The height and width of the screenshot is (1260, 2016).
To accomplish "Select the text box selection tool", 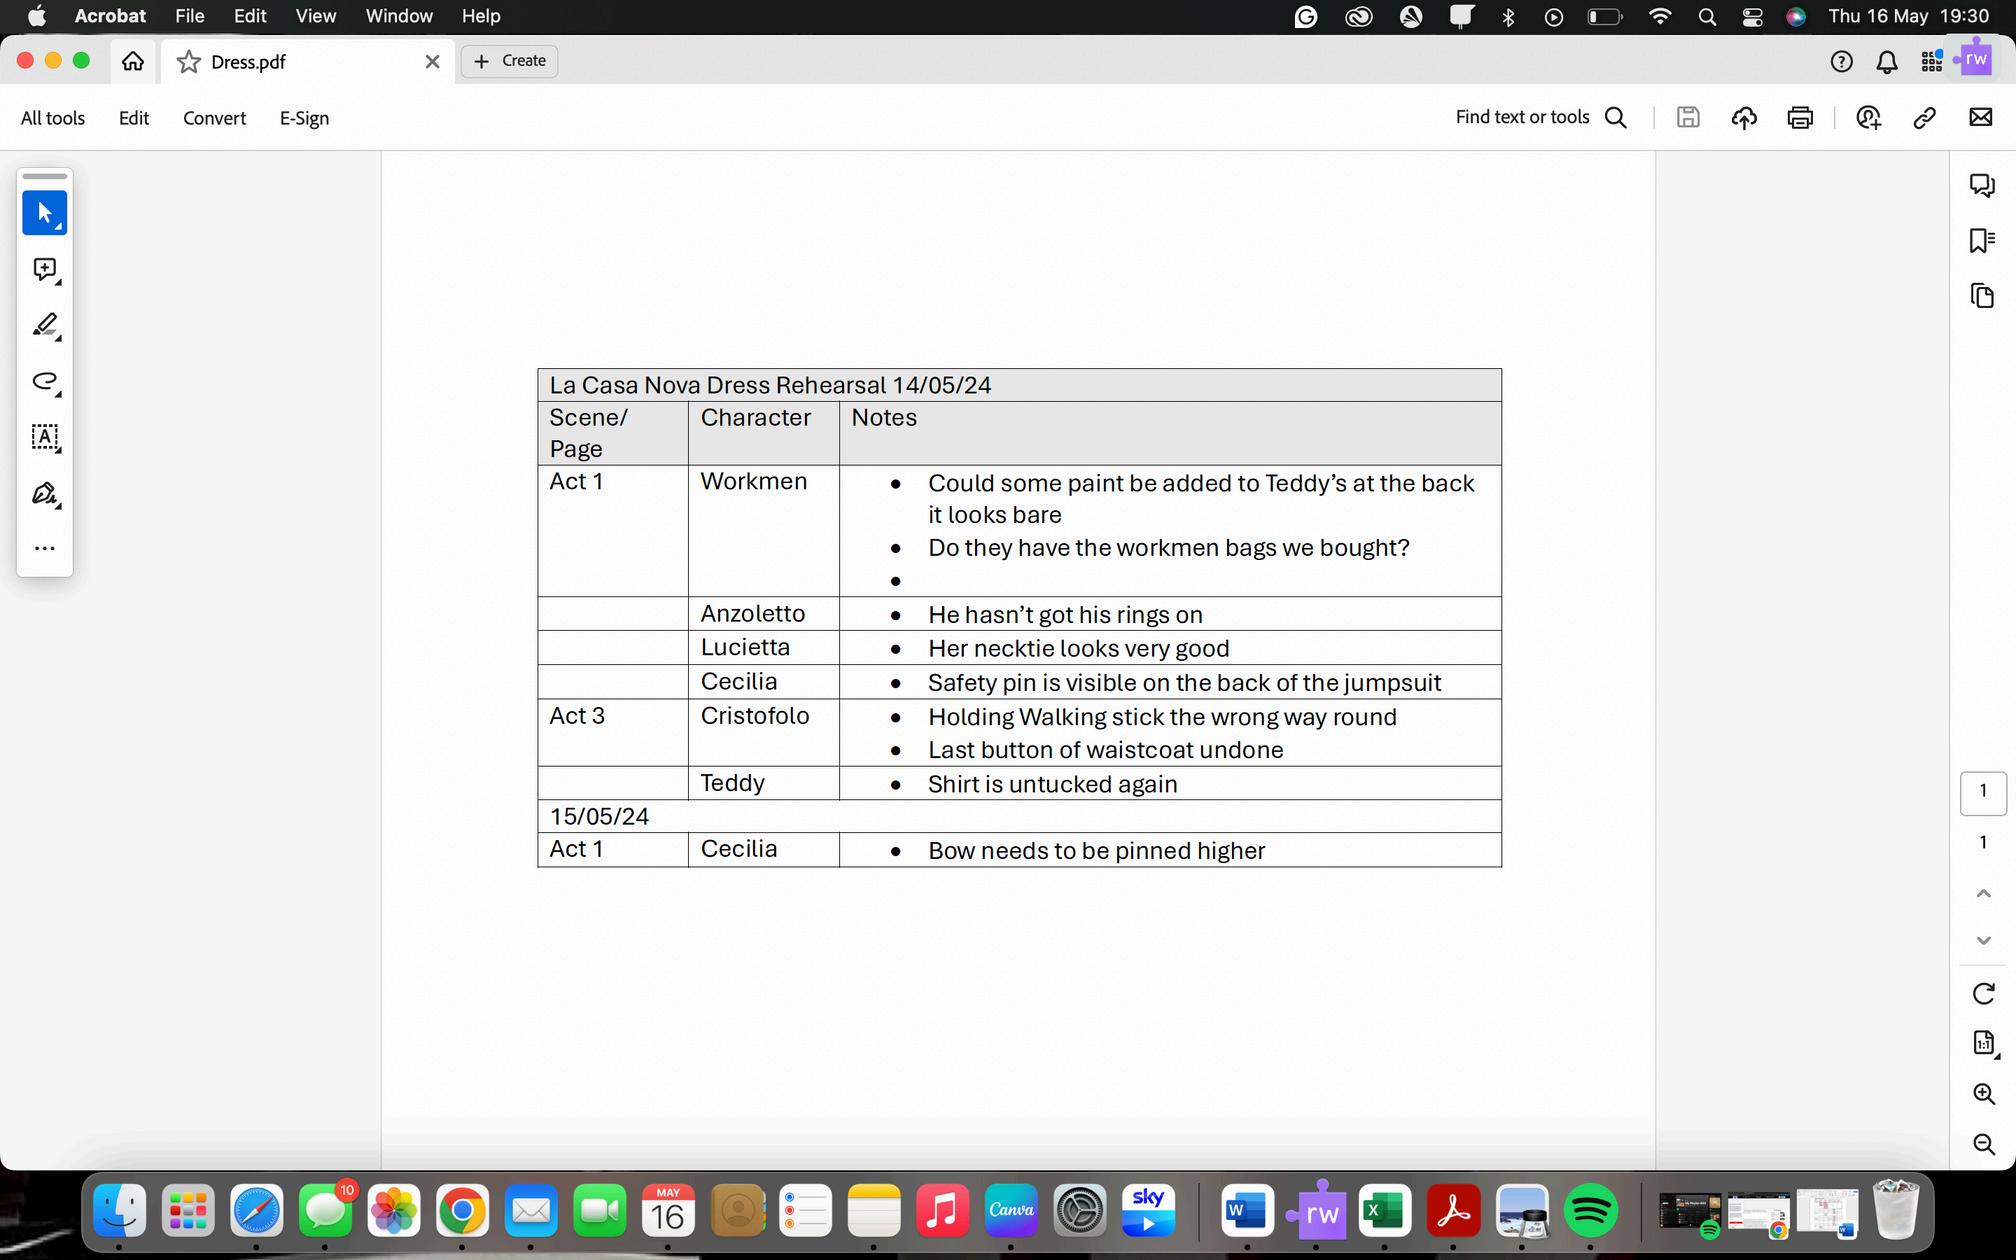I will pyautogui.click(x=44, y=437).
